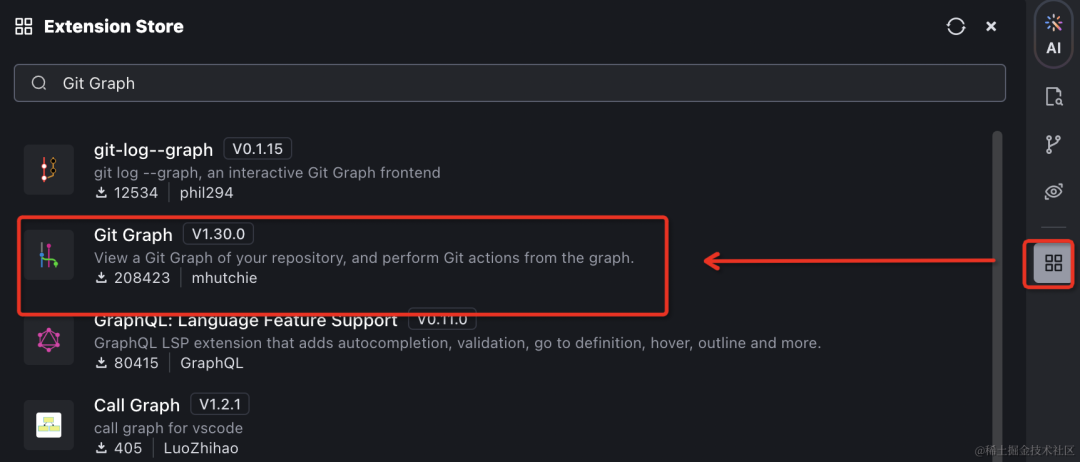Open the source control branch icon
The height and width of the screenshot is (462, 1080).
1053,144
